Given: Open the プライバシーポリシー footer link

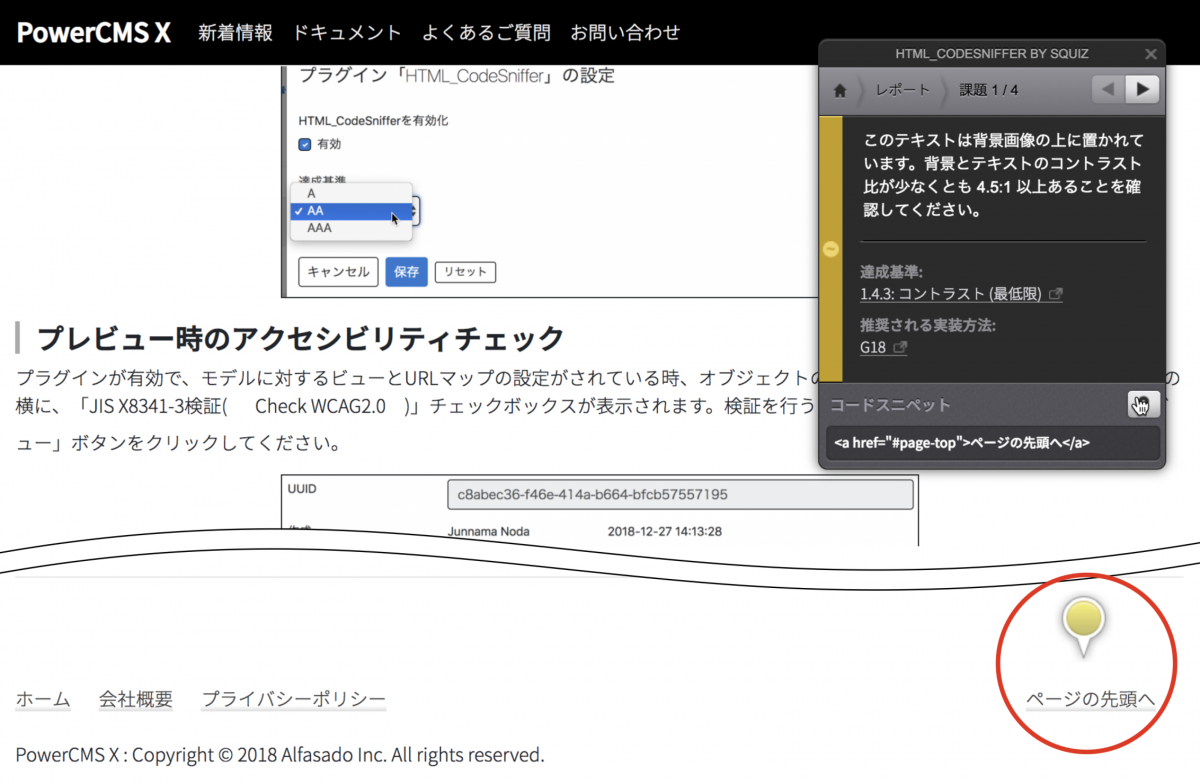Looking at the screenshot, I should tap(294, 699).
